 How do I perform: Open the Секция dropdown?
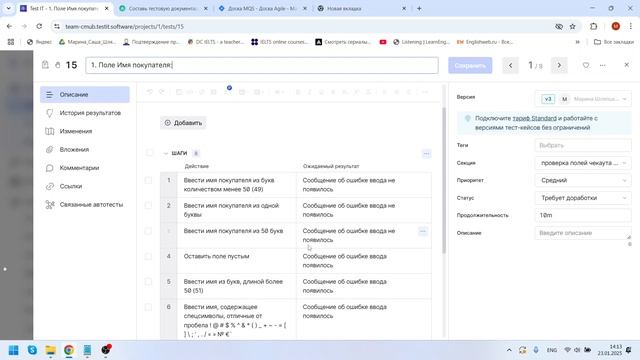(x=583, y=163)
